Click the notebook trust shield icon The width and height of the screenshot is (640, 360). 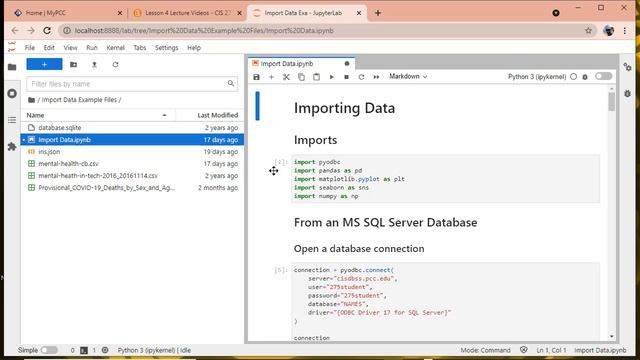click(524, 350)
